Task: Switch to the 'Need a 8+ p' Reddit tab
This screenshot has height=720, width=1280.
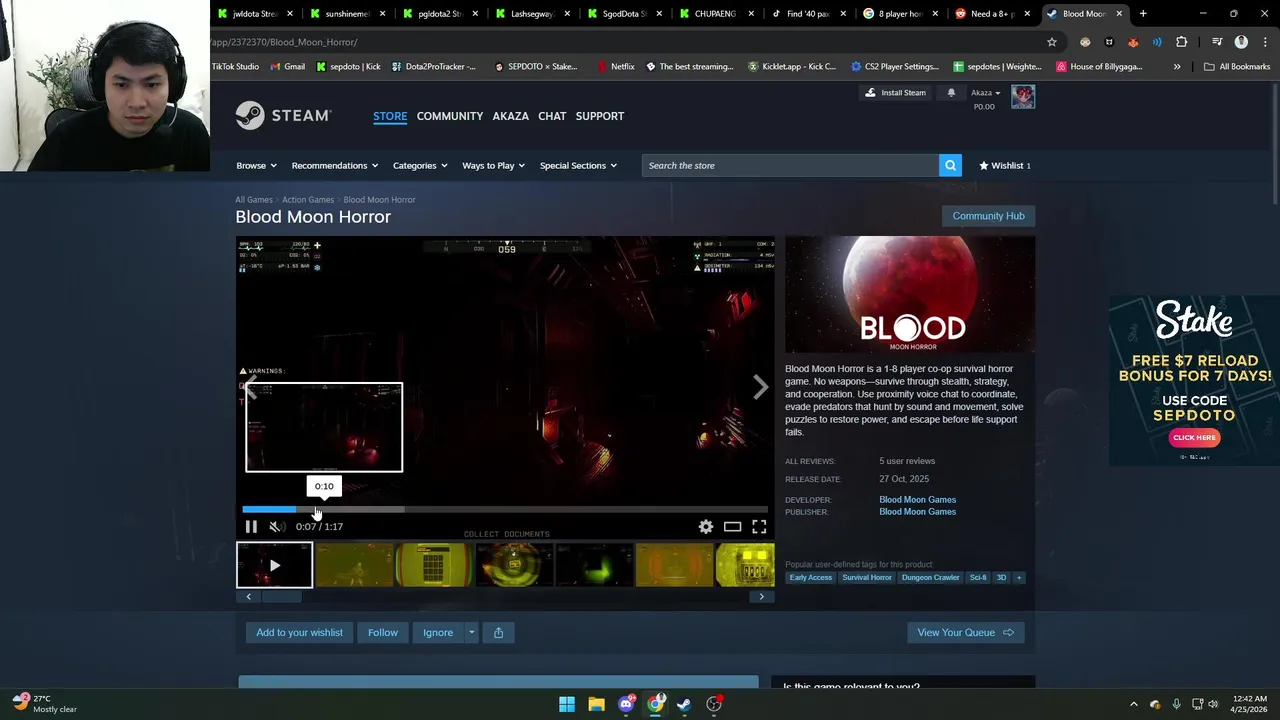Action: tap(992, 14)
